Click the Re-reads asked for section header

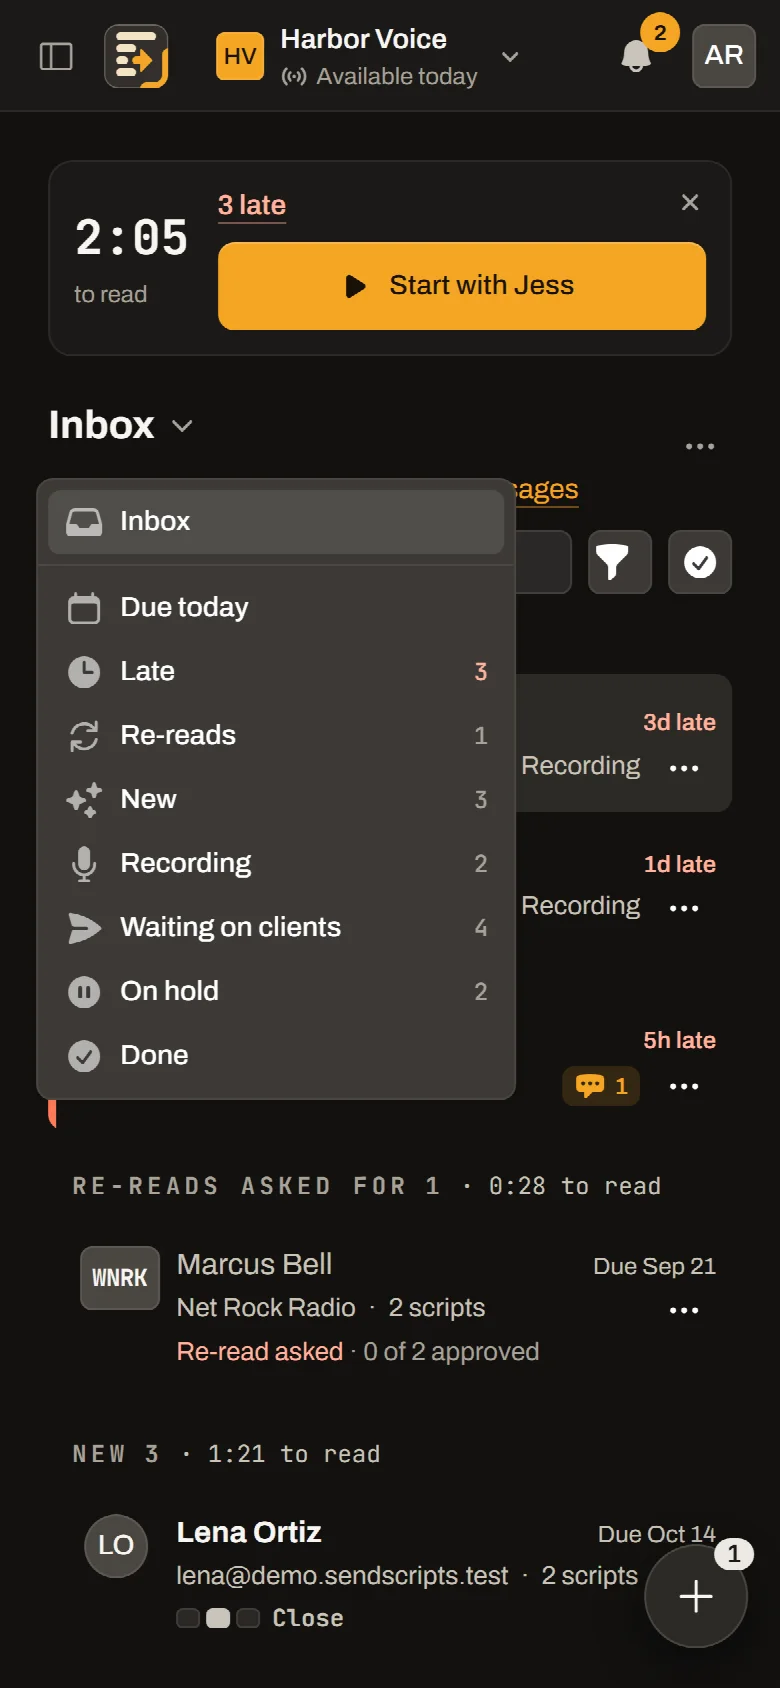click(x=366, y=1186)
